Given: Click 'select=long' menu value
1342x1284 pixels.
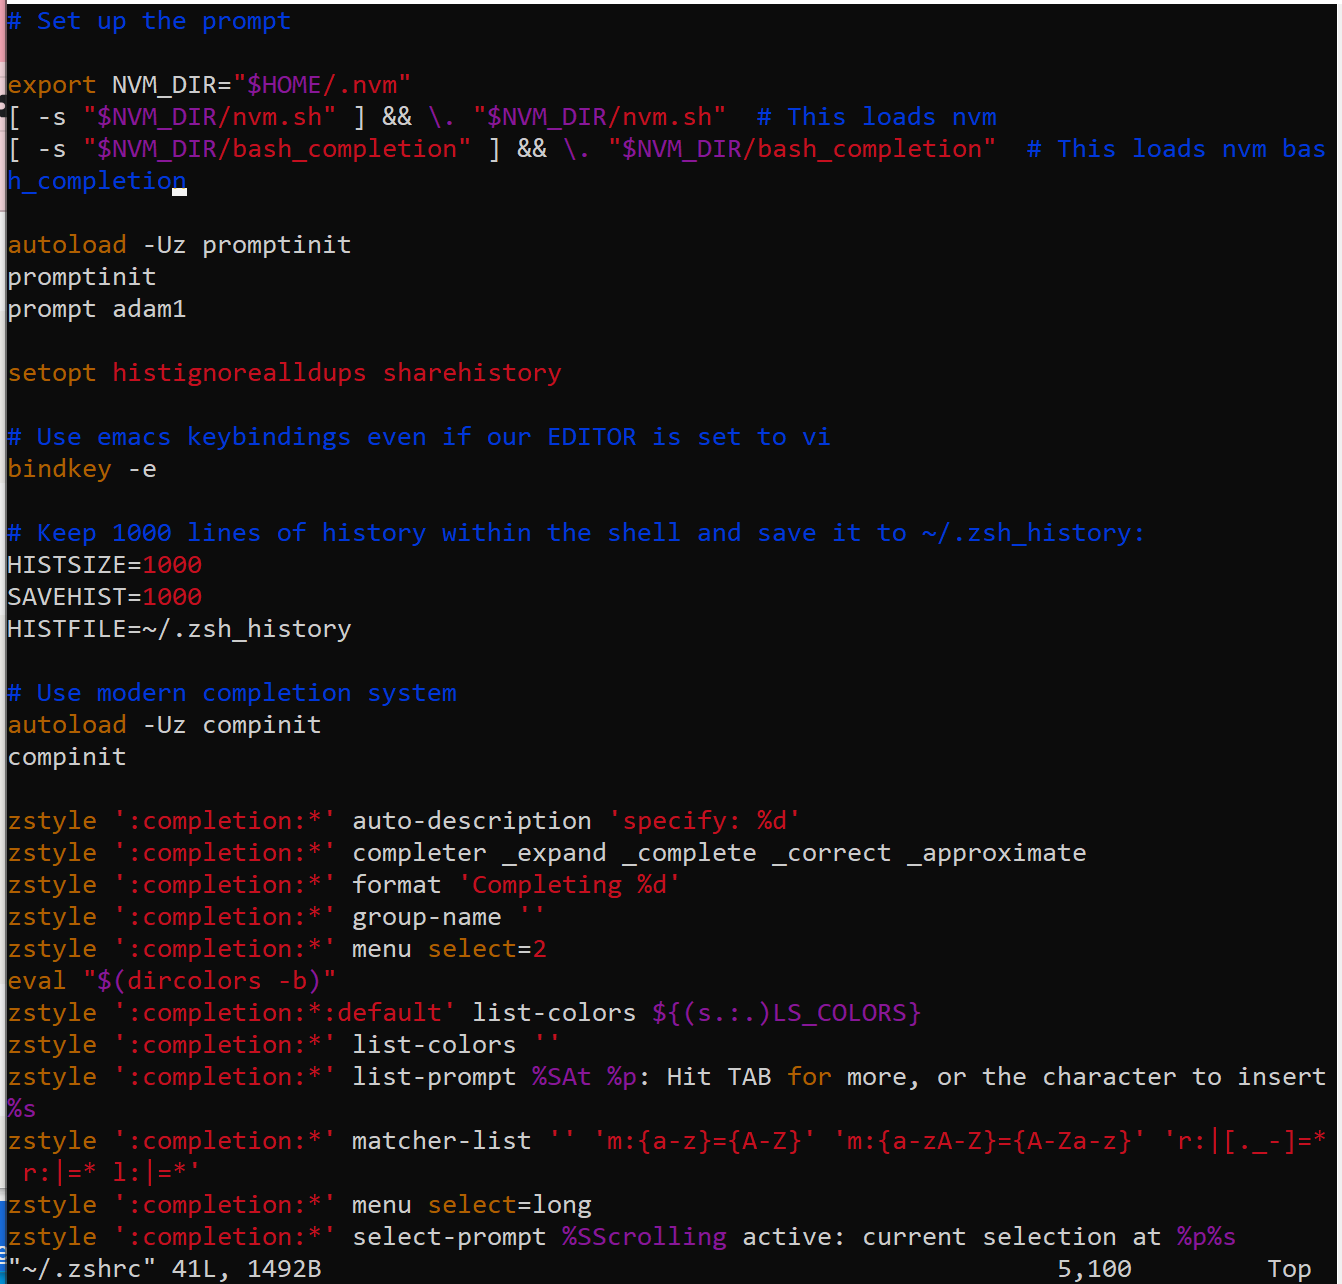Looking at the screenshot, I should click(x=509, y=1205).
